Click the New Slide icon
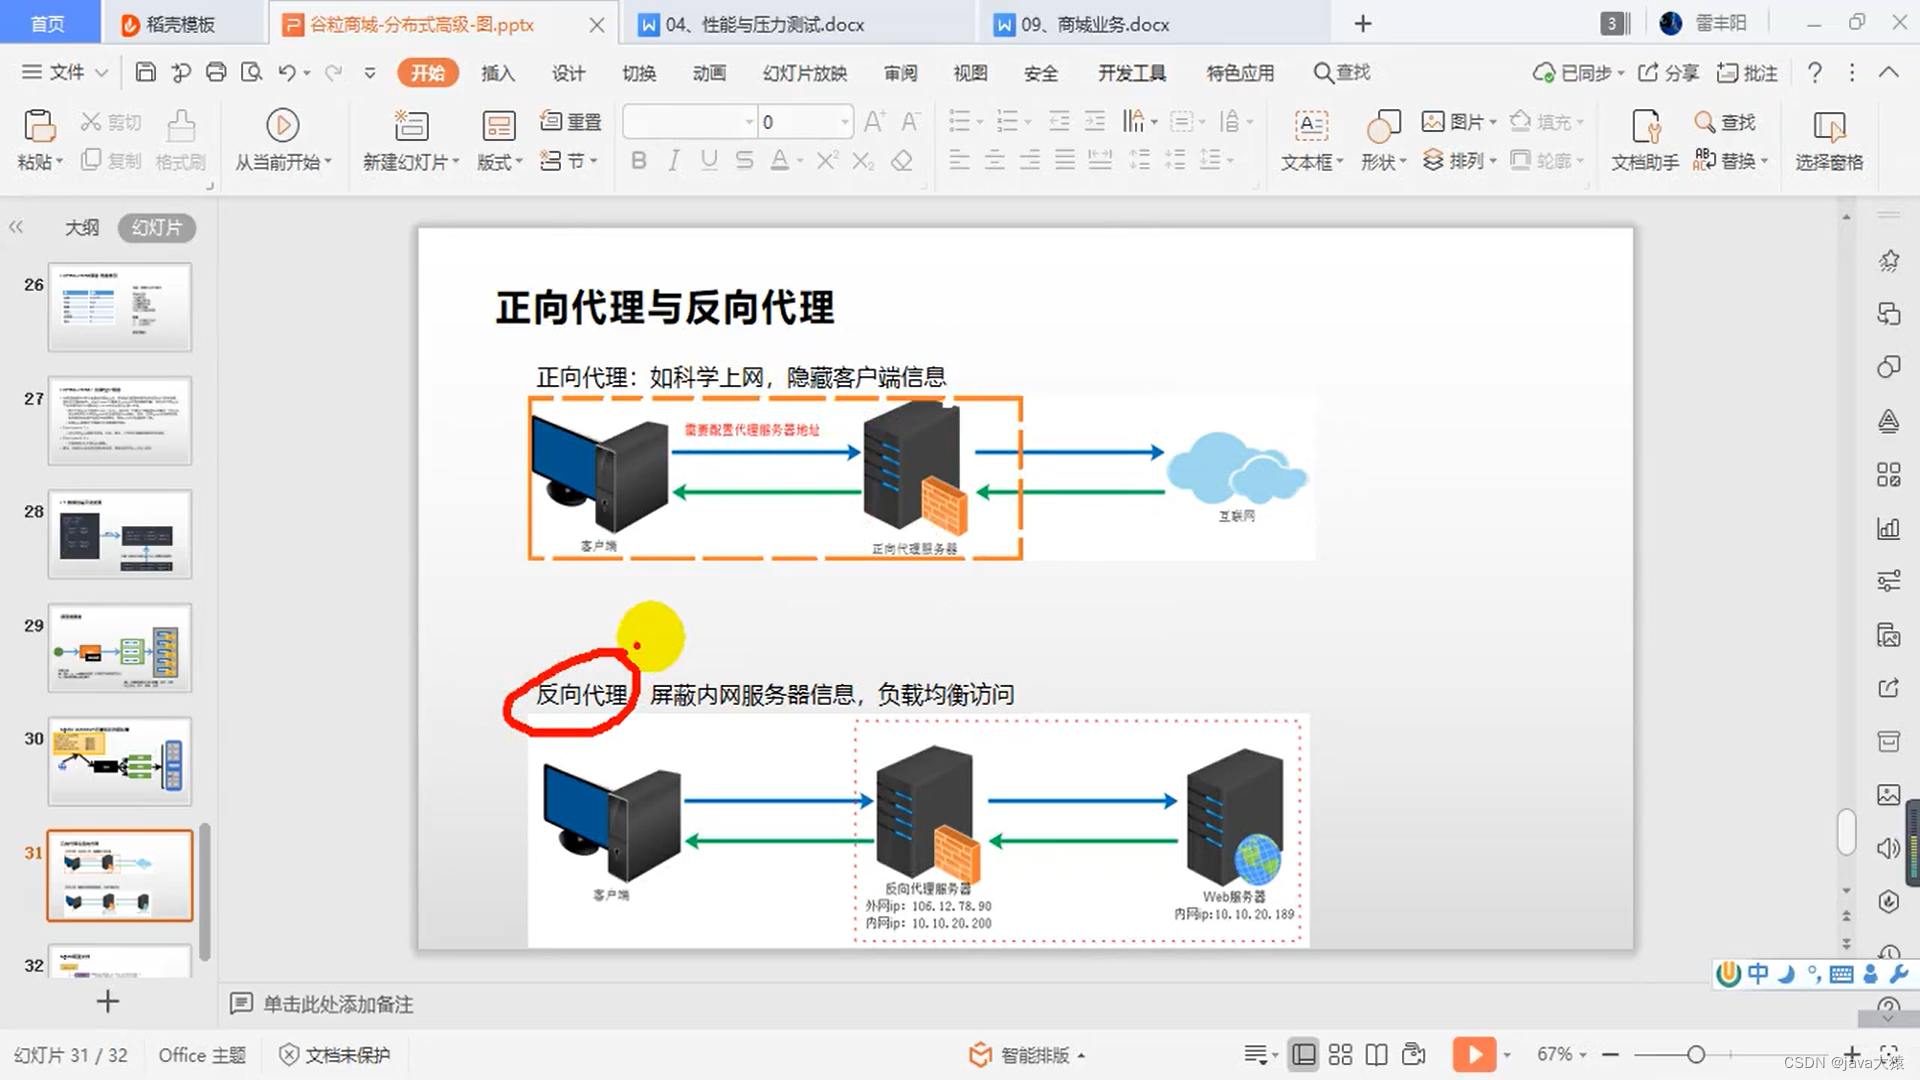1920x1080 pixels. 410,126
